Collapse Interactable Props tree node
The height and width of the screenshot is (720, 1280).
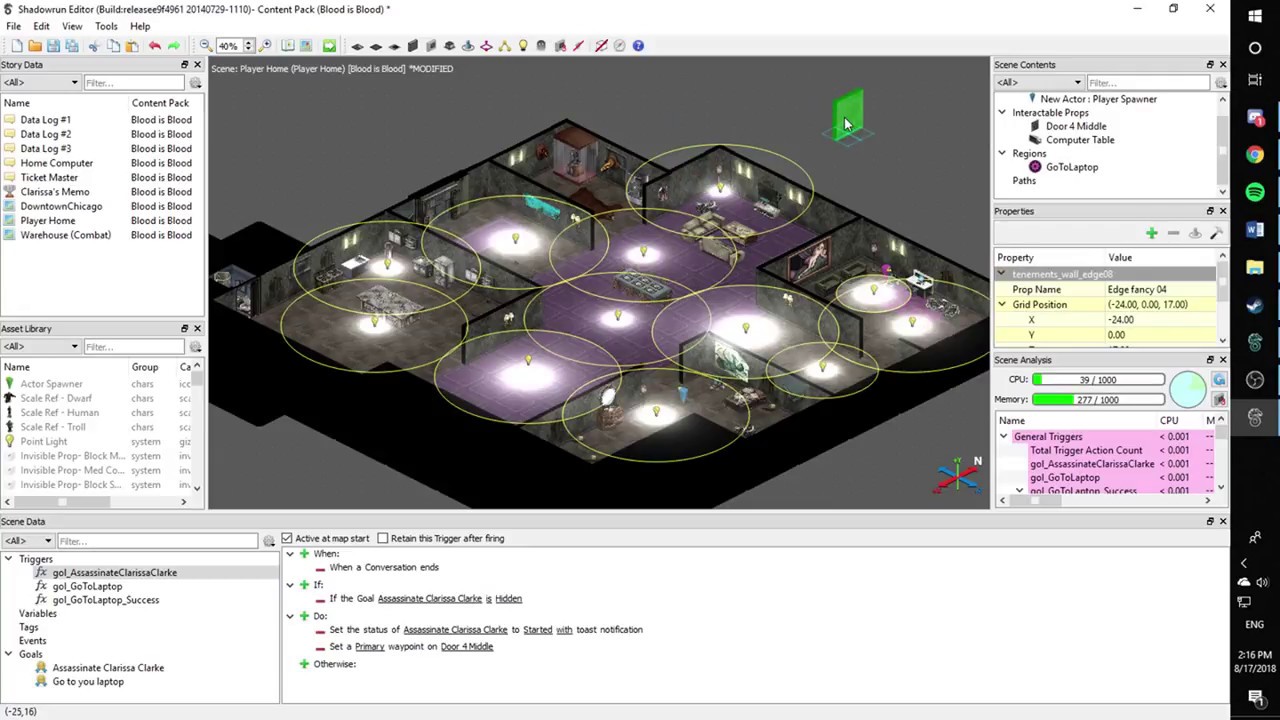(x=1002, y=113)
